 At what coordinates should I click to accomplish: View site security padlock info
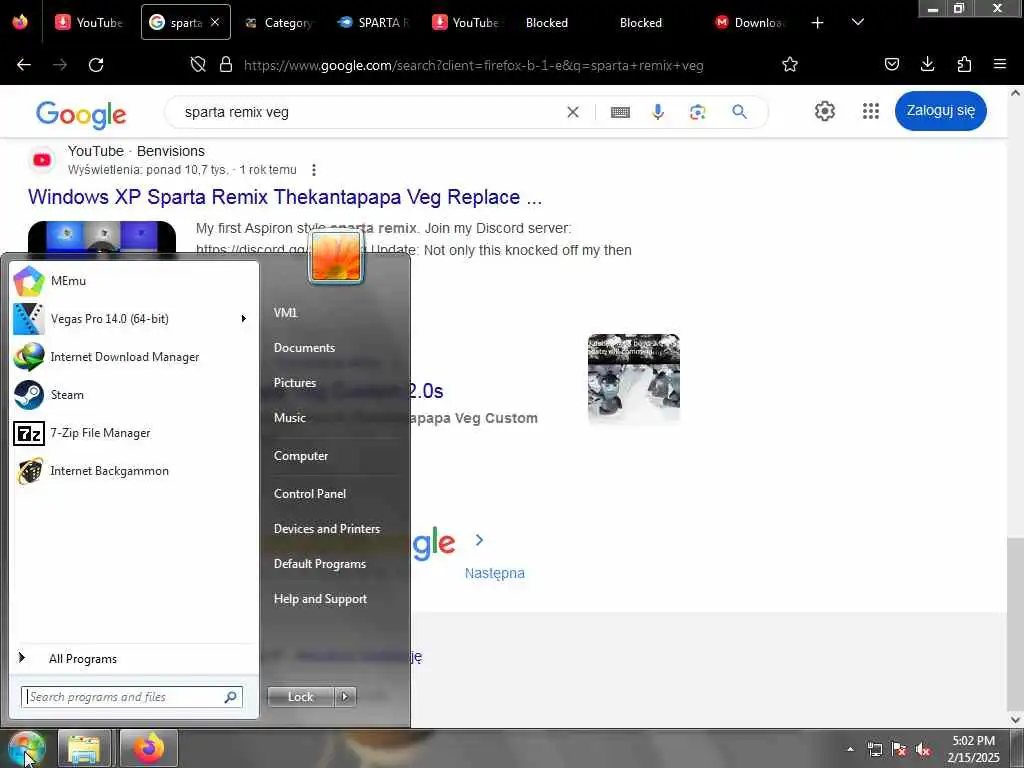click(x=226, y=65)
